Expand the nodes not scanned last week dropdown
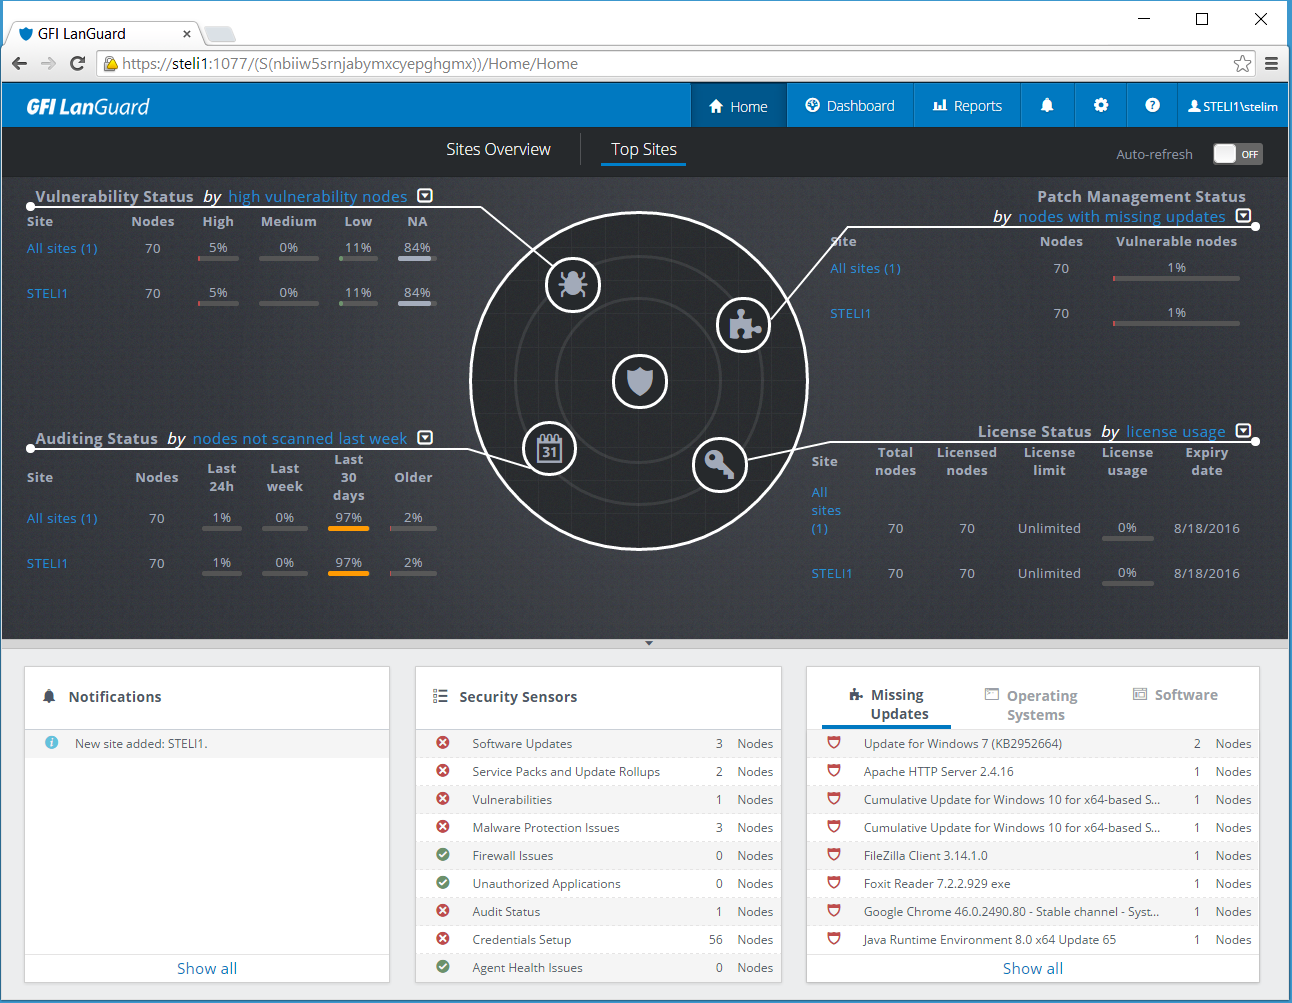 coord(424,437)
